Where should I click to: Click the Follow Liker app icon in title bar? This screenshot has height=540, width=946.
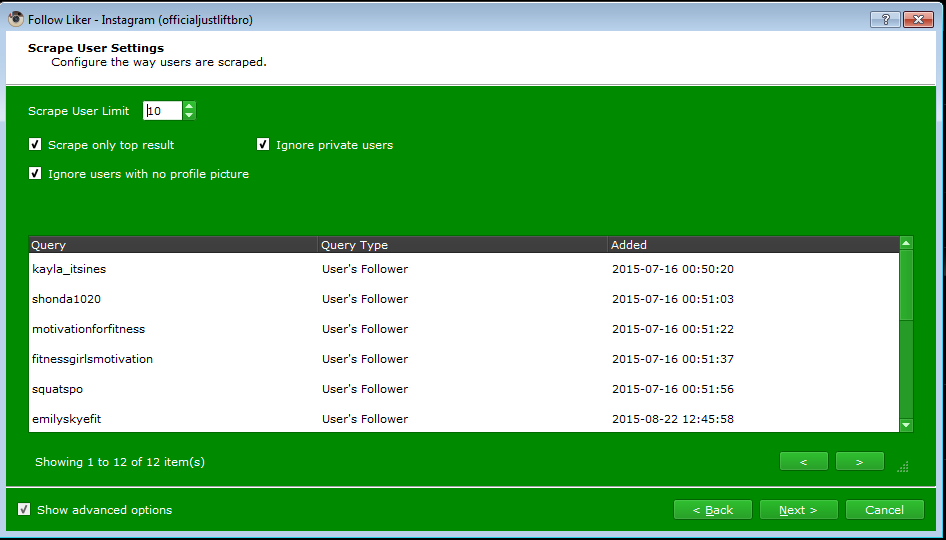tap(16, 19)
